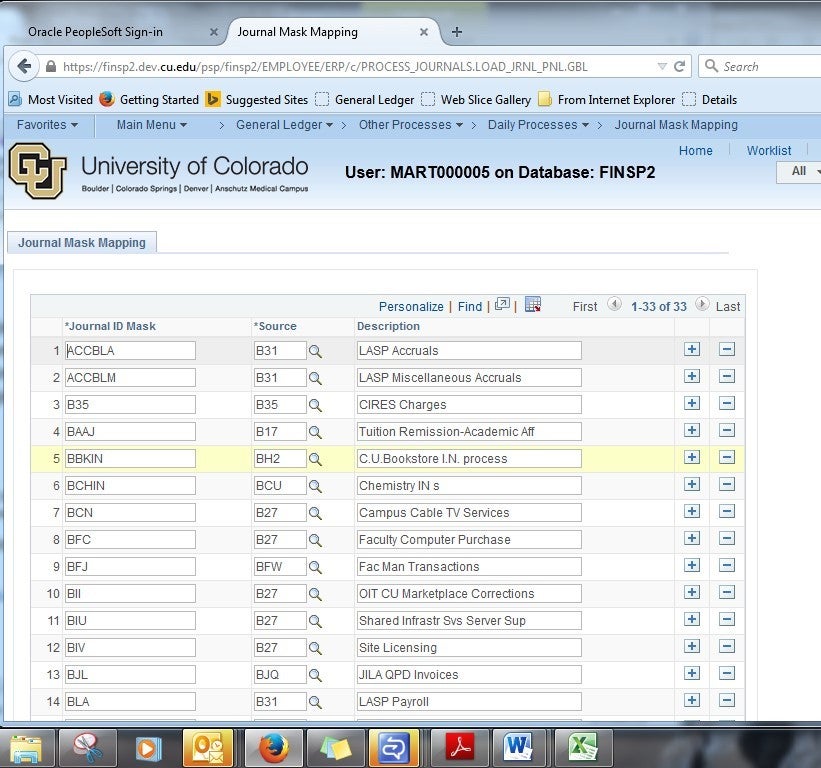The height and width of the screenshot is (768, 821).
Task: Show next rows arrow beside Last
Action: [702, 304]
